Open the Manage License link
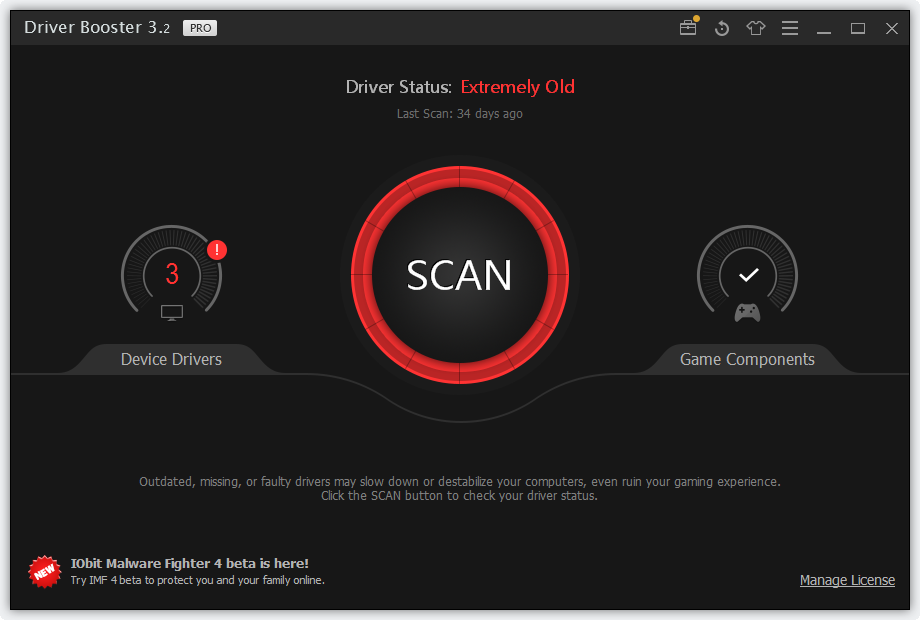Screen dimensions: 920x620 [x=847, y=580]
